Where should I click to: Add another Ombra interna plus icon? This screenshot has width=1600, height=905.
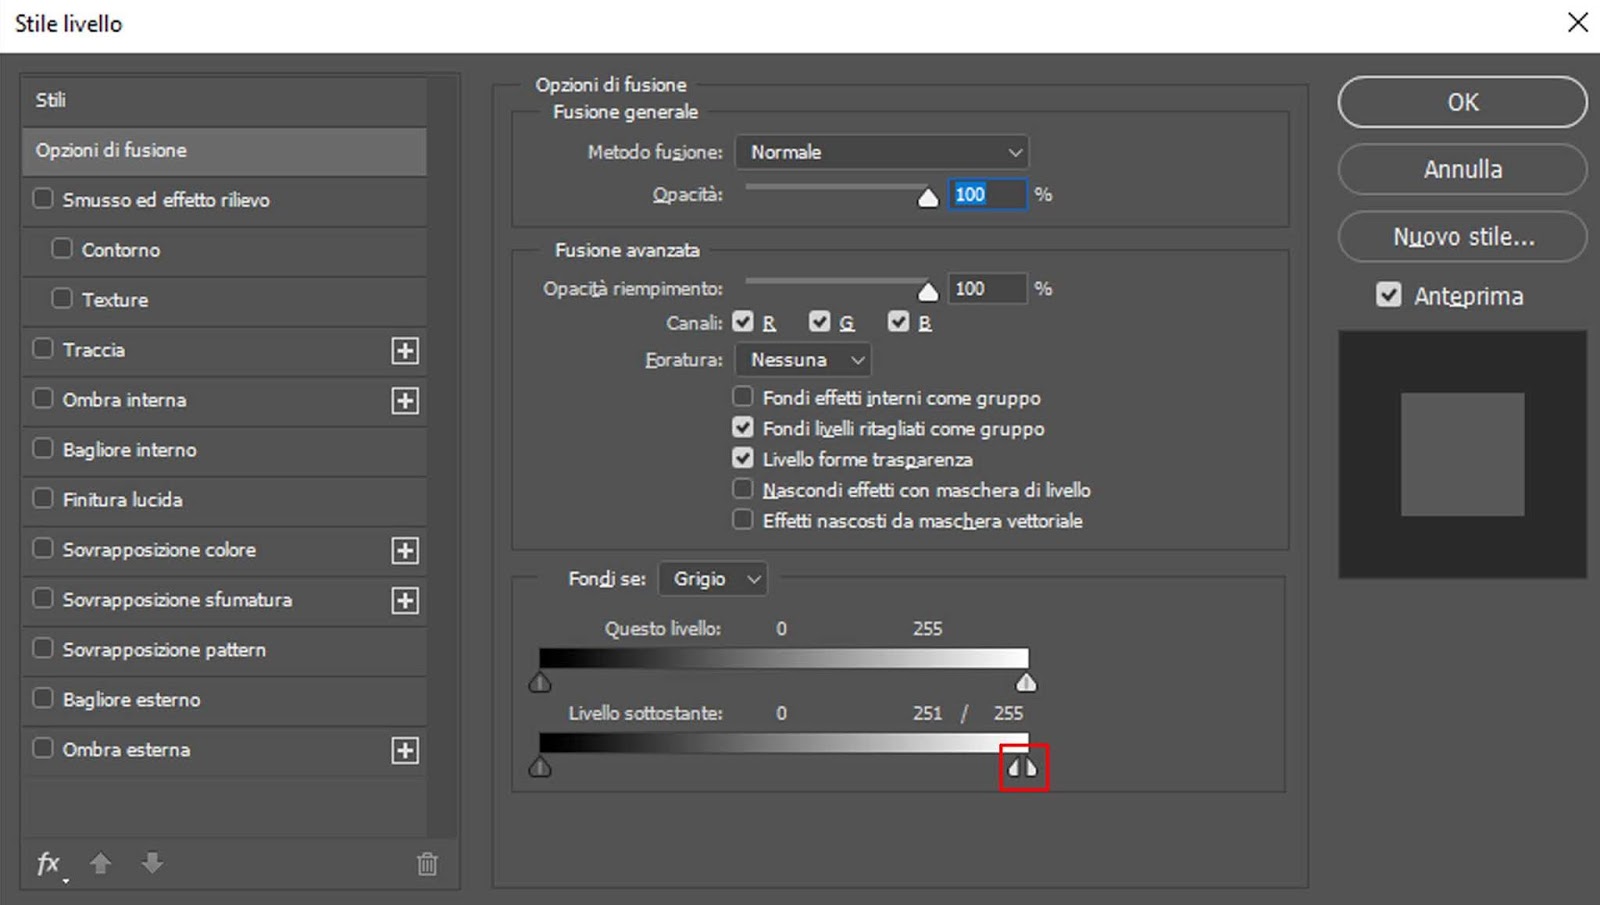point(405,401)
